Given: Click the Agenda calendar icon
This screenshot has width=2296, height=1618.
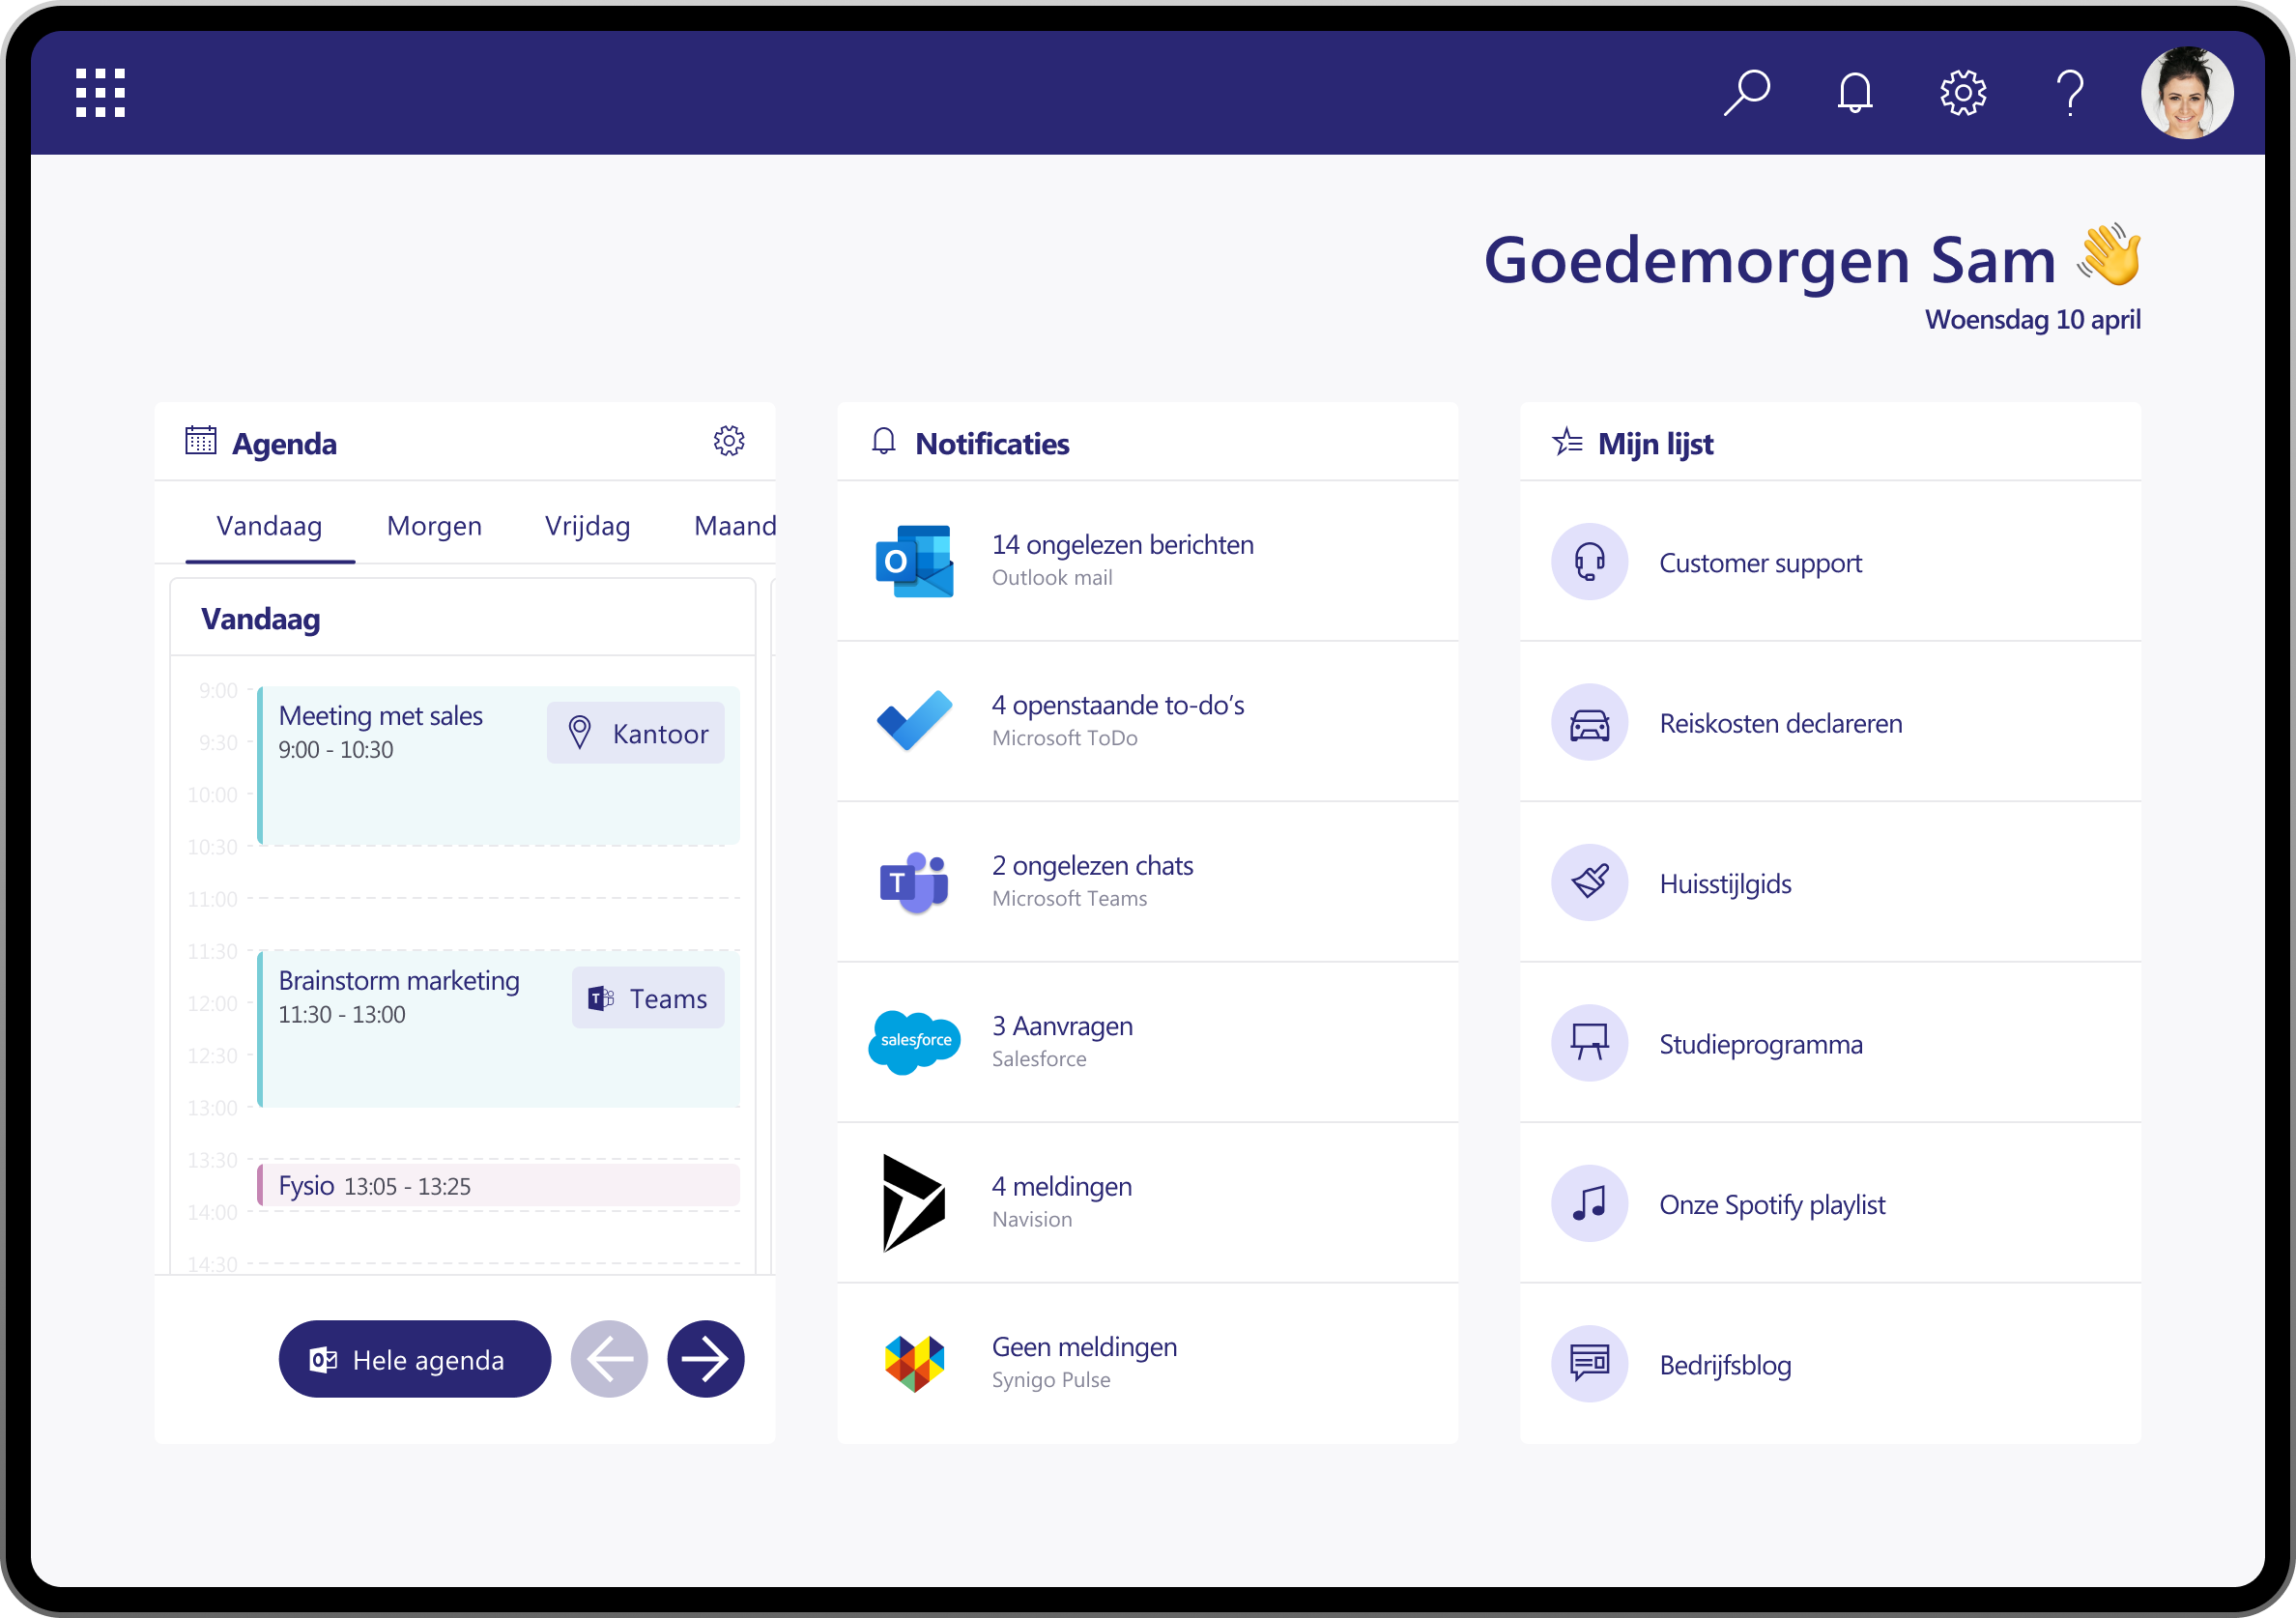Looking at the screenshot, I should (x=201, y=440).
